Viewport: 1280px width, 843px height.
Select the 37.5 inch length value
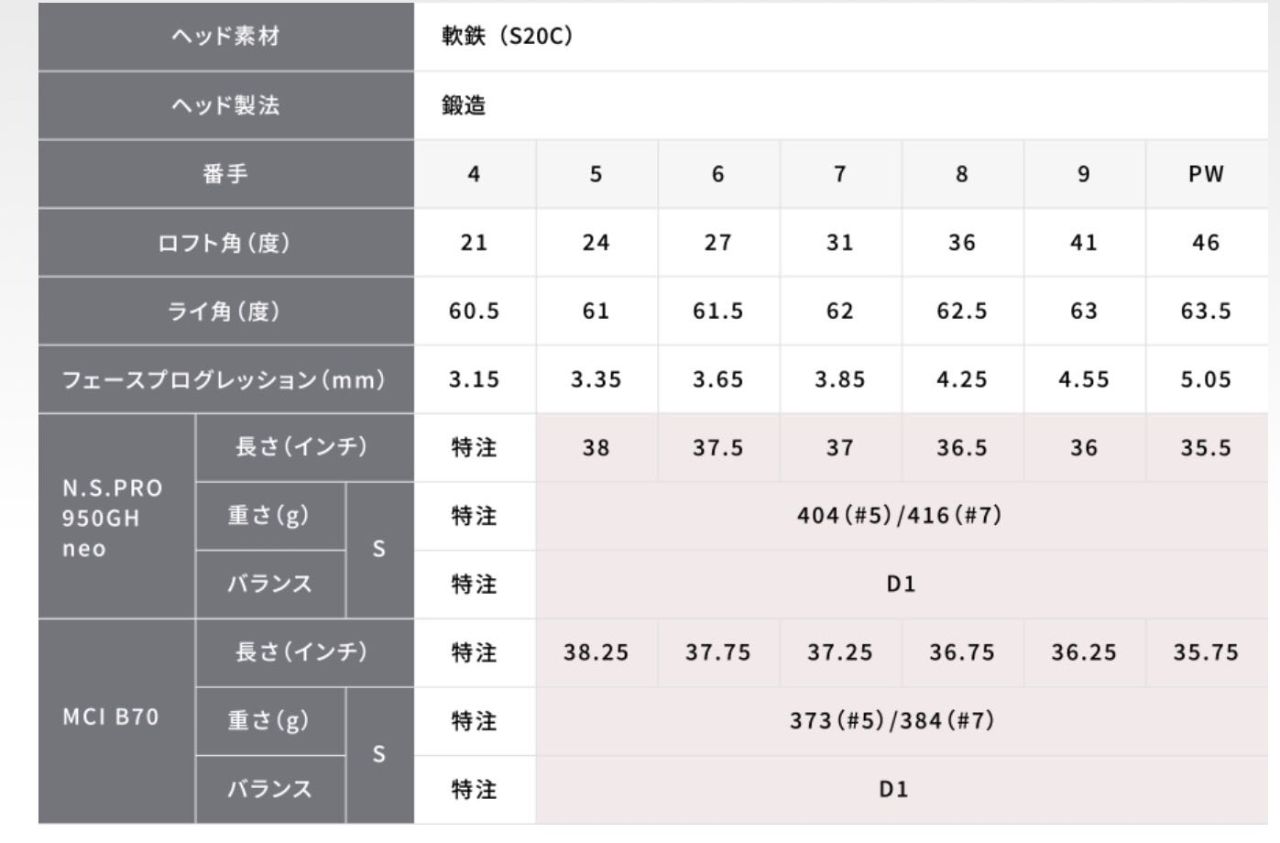(718, 448)
